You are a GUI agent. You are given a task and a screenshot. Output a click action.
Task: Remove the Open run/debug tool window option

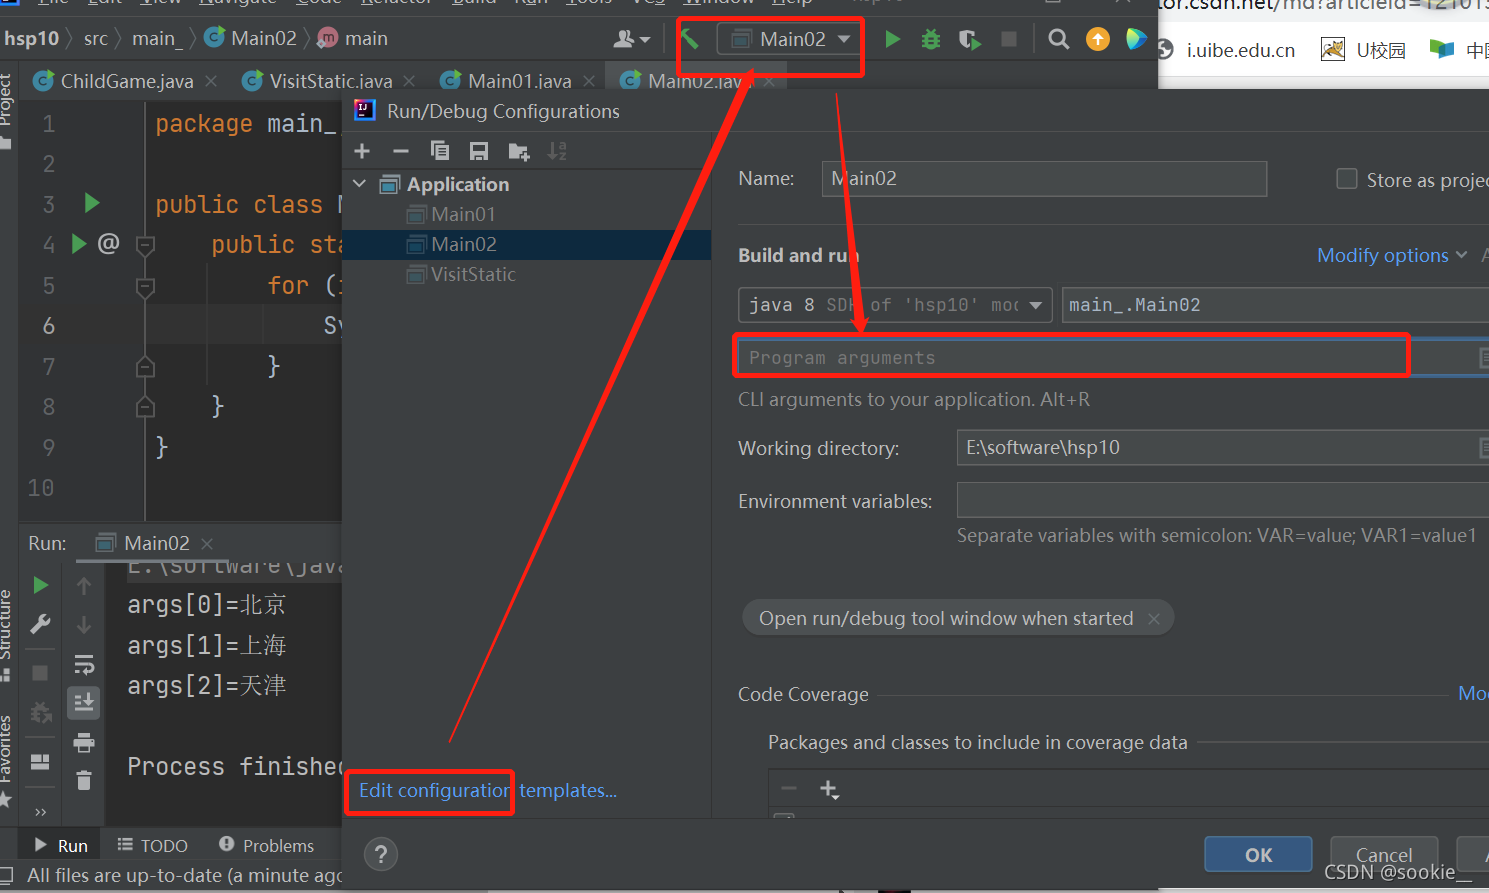(1154, 619)
